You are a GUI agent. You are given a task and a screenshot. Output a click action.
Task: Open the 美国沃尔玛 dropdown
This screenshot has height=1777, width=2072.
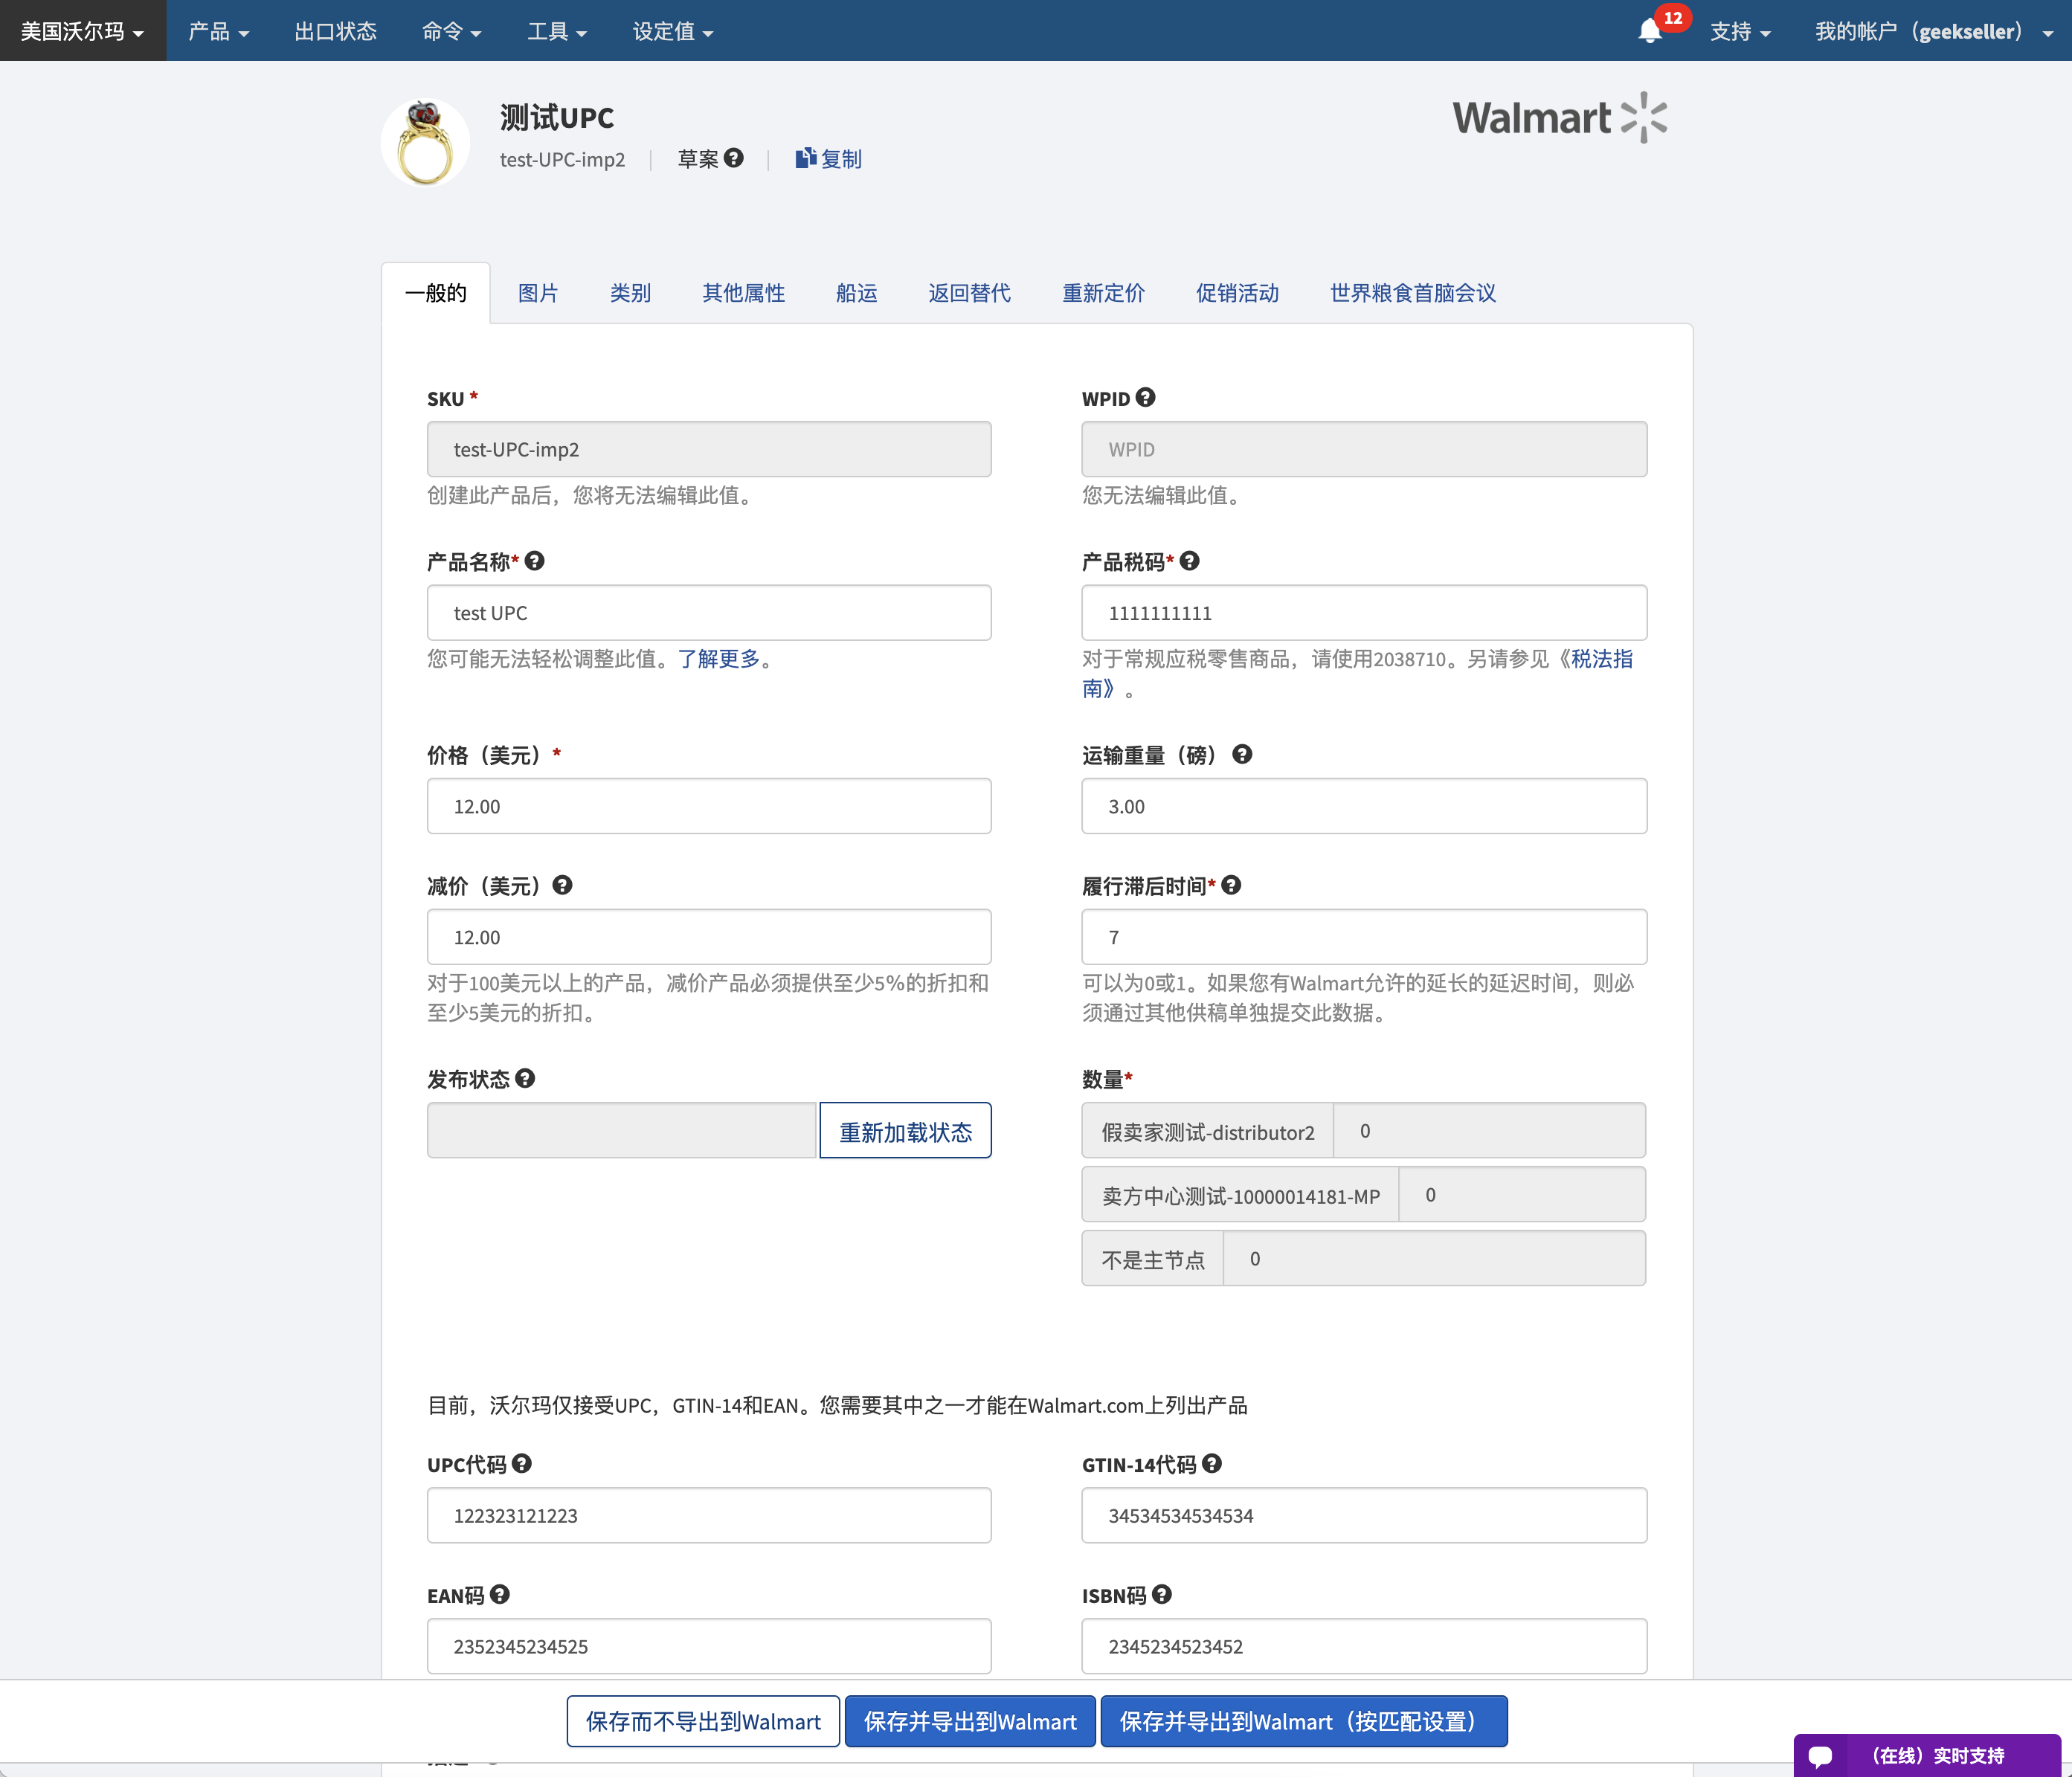tap(83, 31)
